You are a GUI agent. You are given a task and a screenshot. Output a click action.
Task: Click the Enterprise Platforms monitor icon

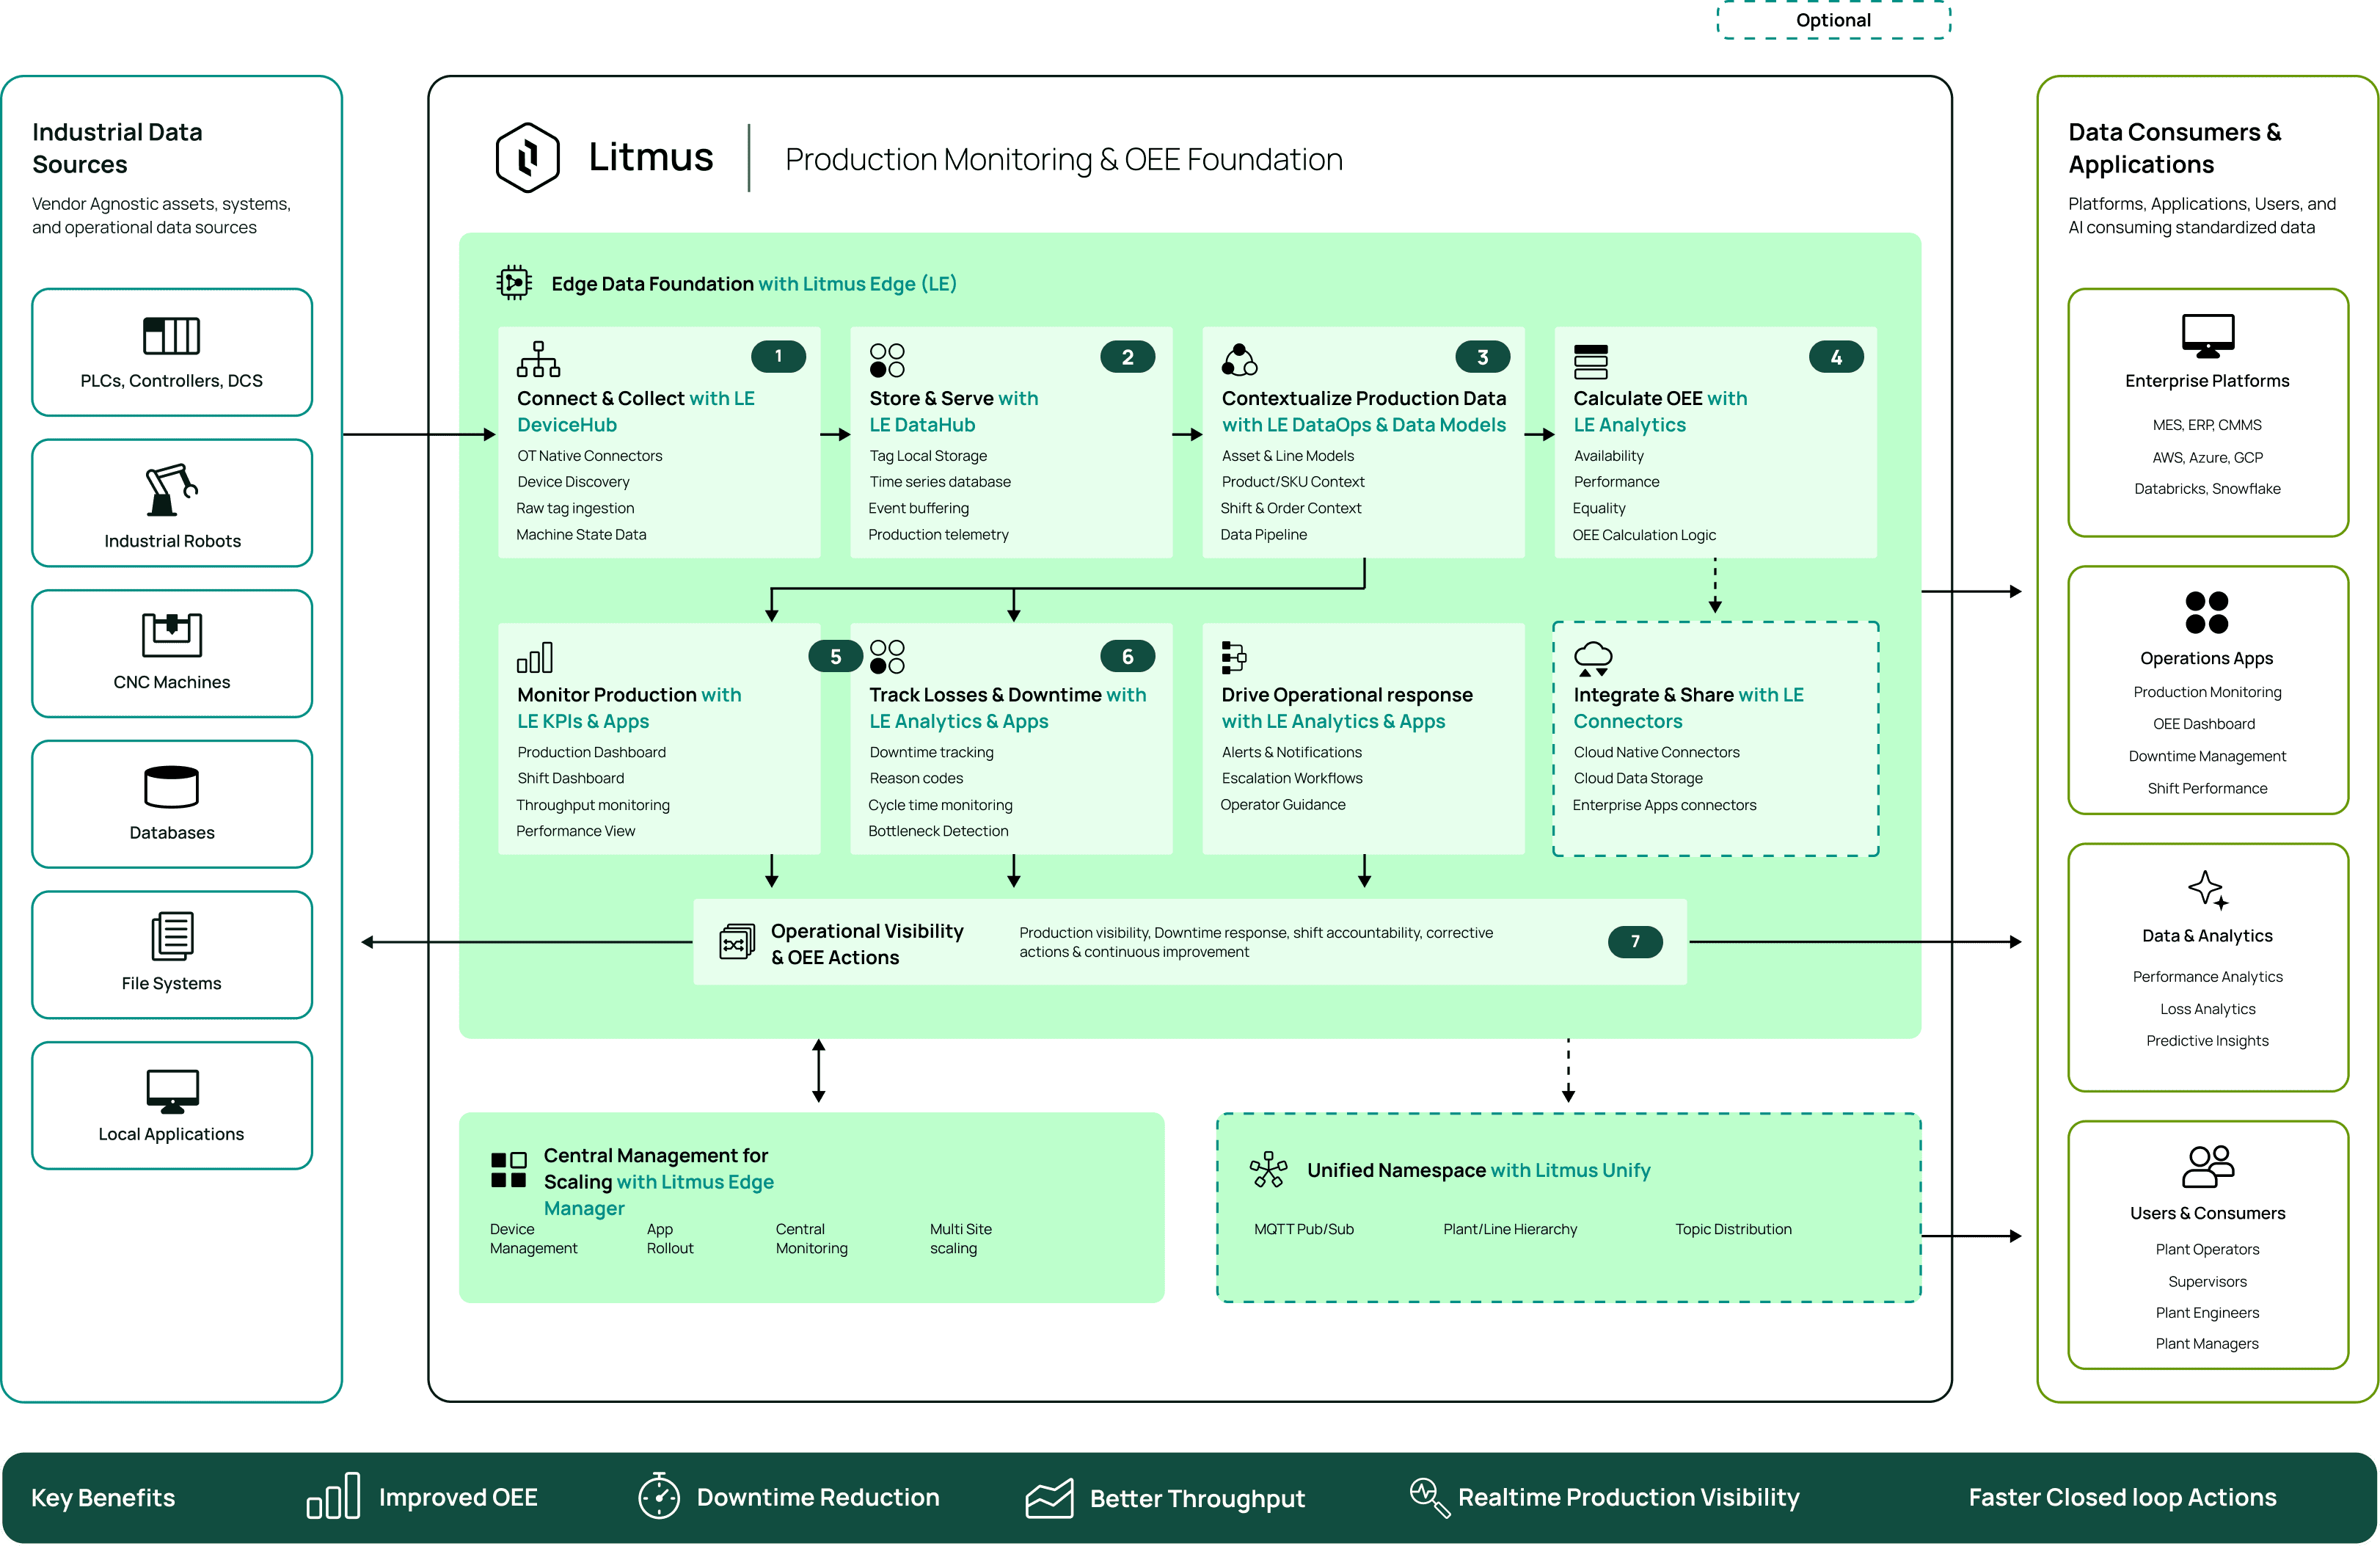[x=2208, y=335]
